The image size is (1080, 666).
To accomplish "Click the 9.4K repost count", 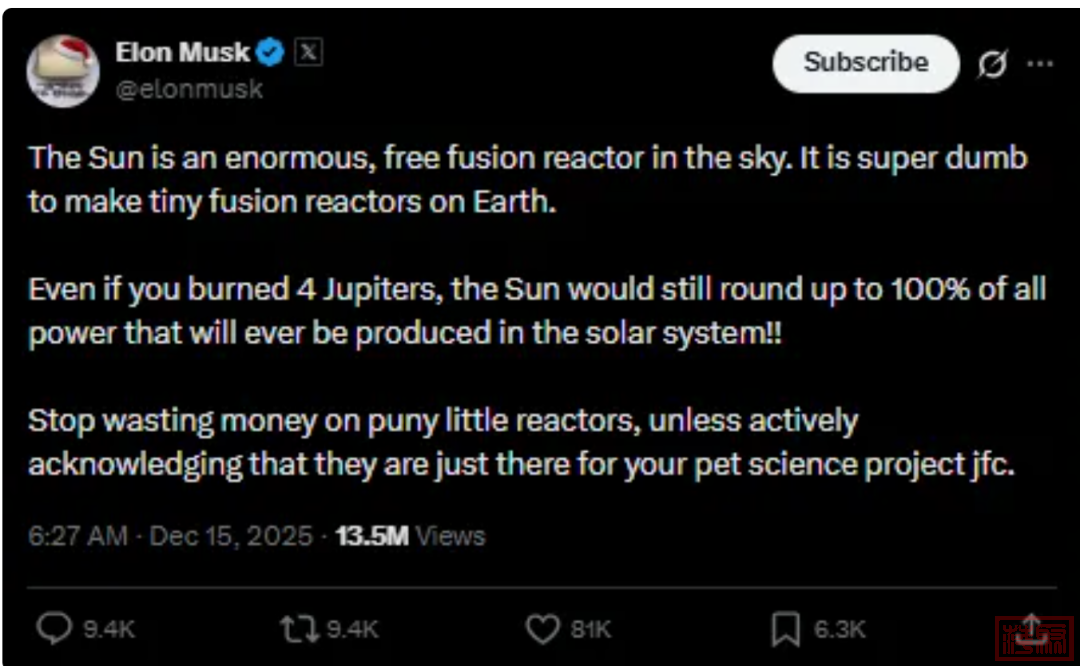I will [352, 629].
